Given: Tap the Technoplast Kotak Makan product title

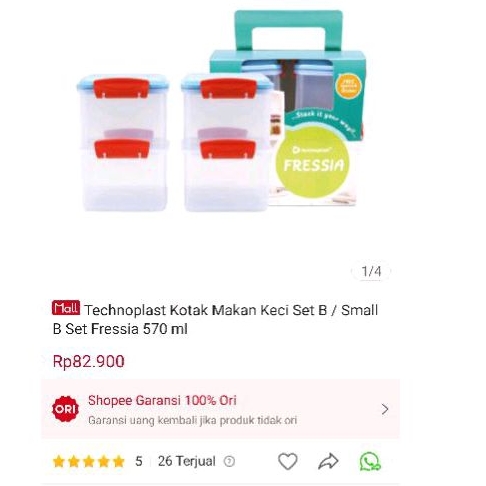Looking at the screenshot, I should (215, 319).
